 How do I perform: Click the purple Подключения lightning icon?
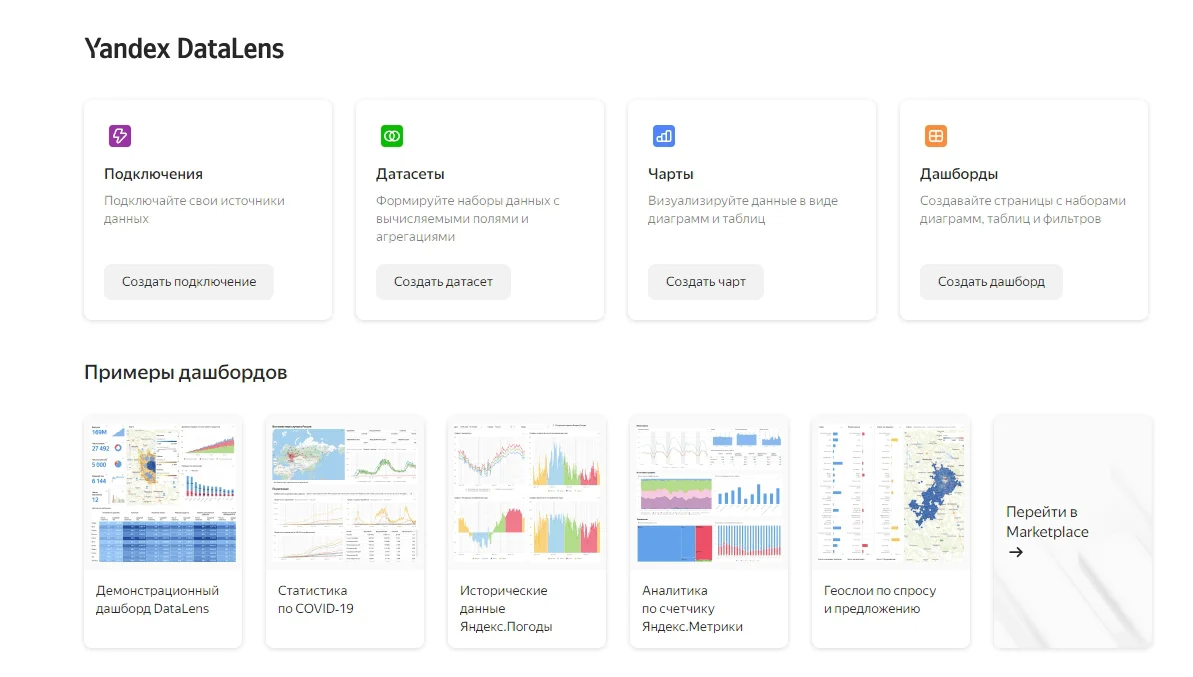[x=119, y=136]
